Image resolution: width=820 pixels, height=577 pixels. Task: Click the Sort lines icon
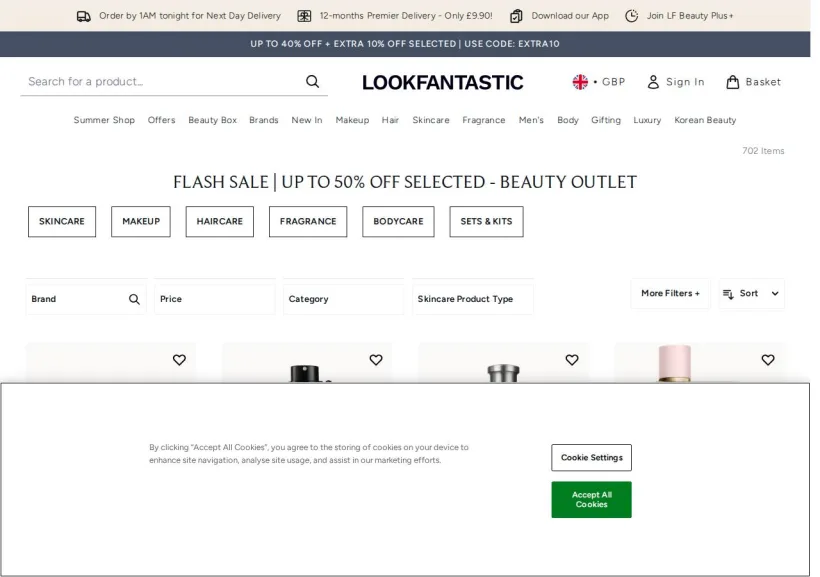pyautogui.click(x=728, y=294)
